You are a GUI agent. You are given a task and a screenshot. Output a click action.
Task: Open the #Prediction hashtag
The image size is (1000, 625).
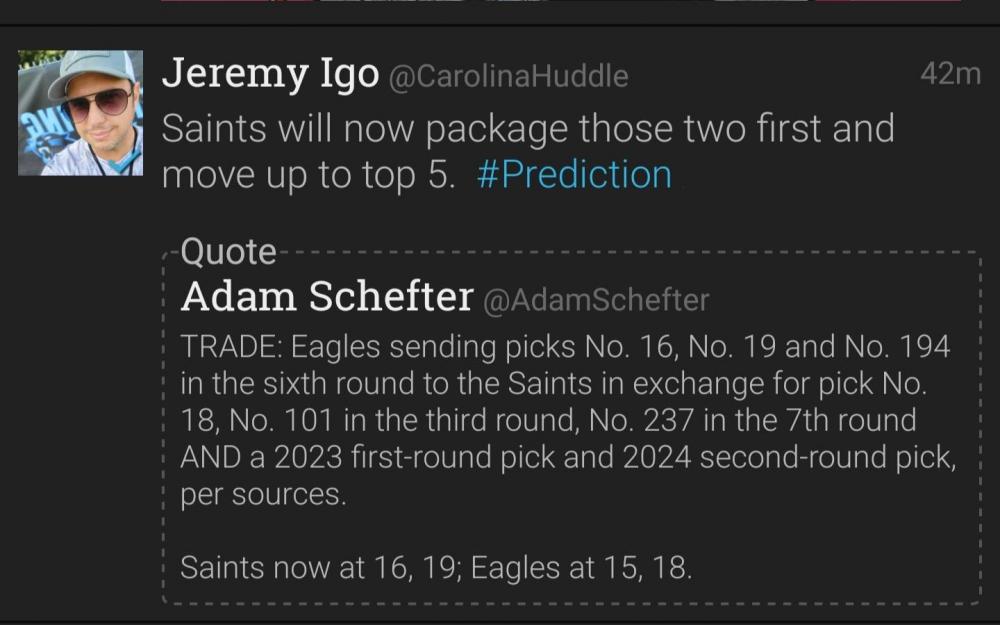coord(574,174)
